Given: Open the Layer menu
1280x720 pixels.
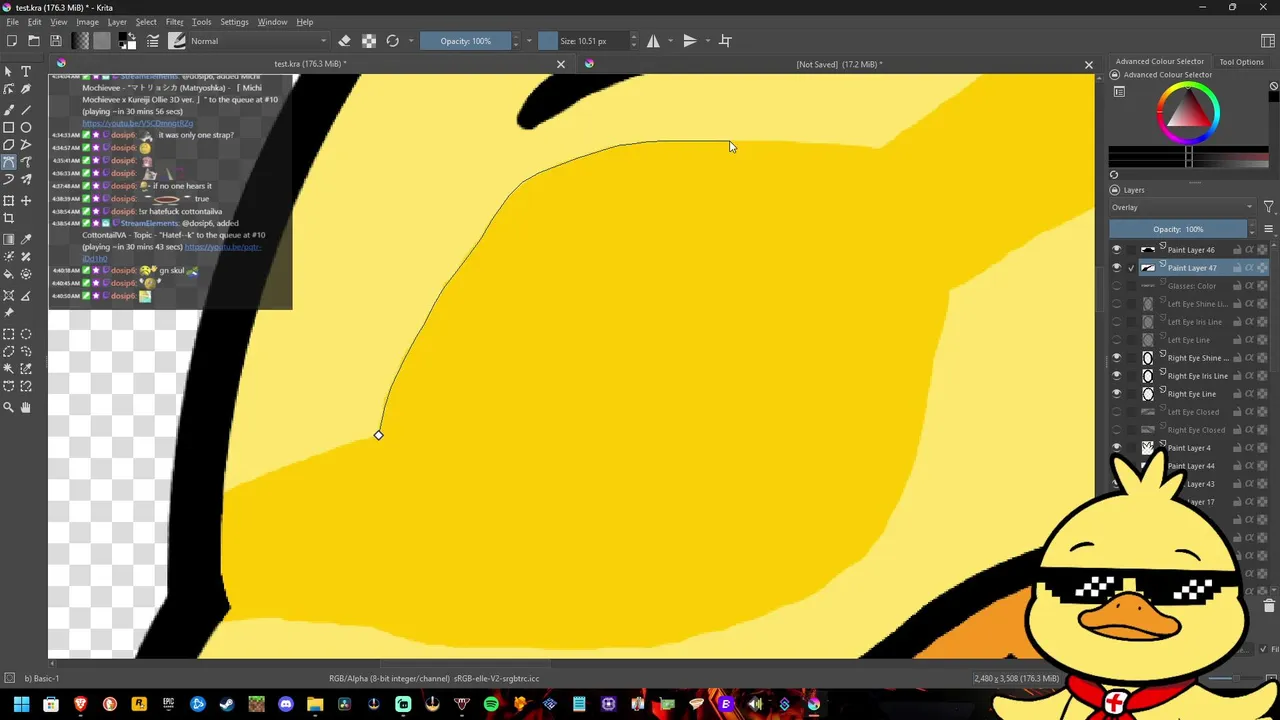Looking at the screenshot, I should 117,22.
